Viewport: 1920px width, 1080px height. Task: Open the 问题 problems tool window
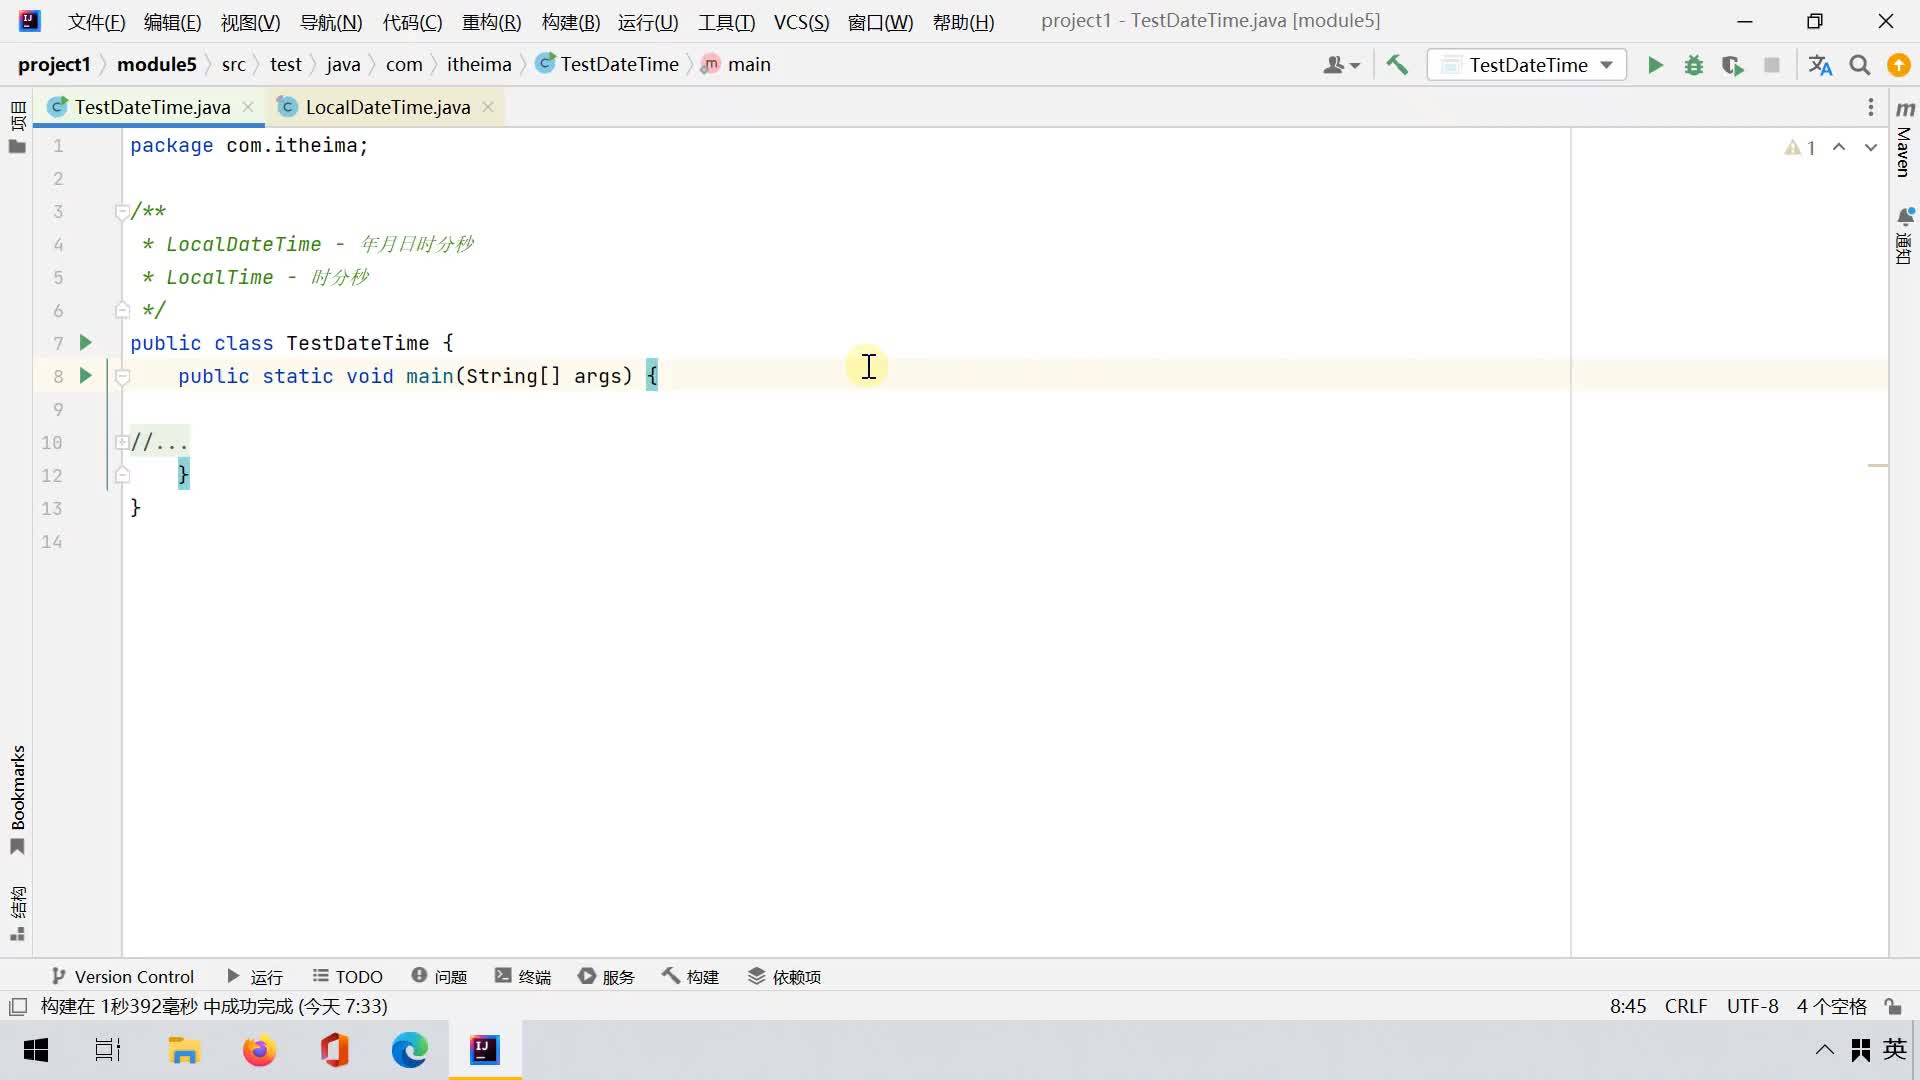(x=439, y=977)
